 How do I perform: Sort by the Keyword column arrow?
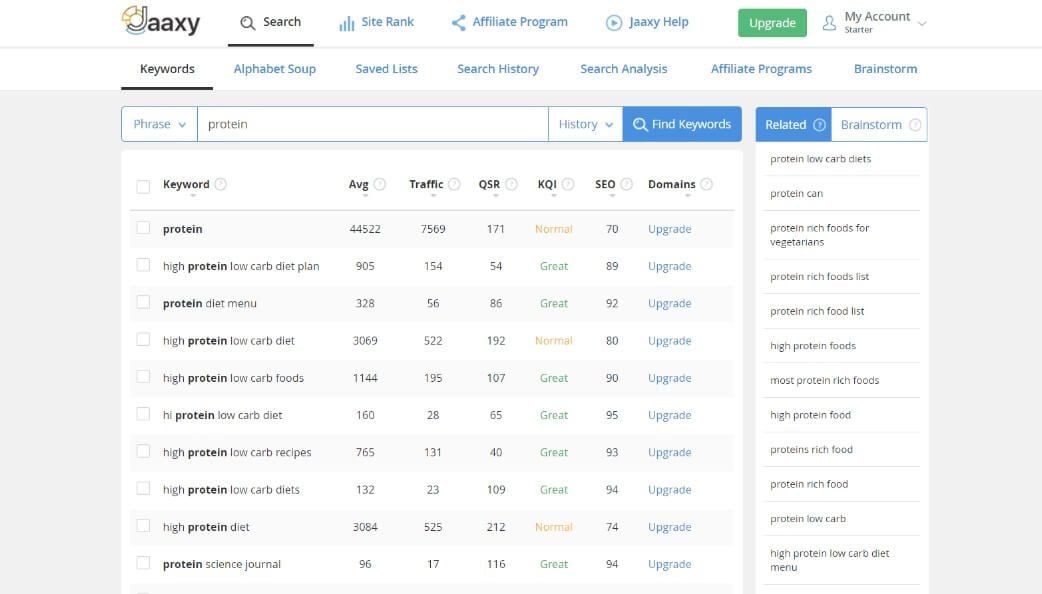[193, 196]
